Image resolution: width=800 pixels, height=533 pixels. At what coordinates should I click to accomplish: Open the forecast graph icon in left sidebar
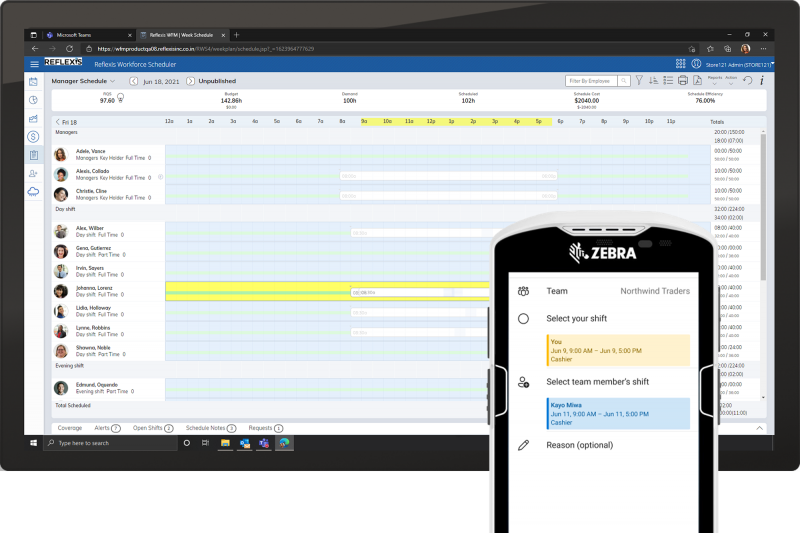point(33,118)
